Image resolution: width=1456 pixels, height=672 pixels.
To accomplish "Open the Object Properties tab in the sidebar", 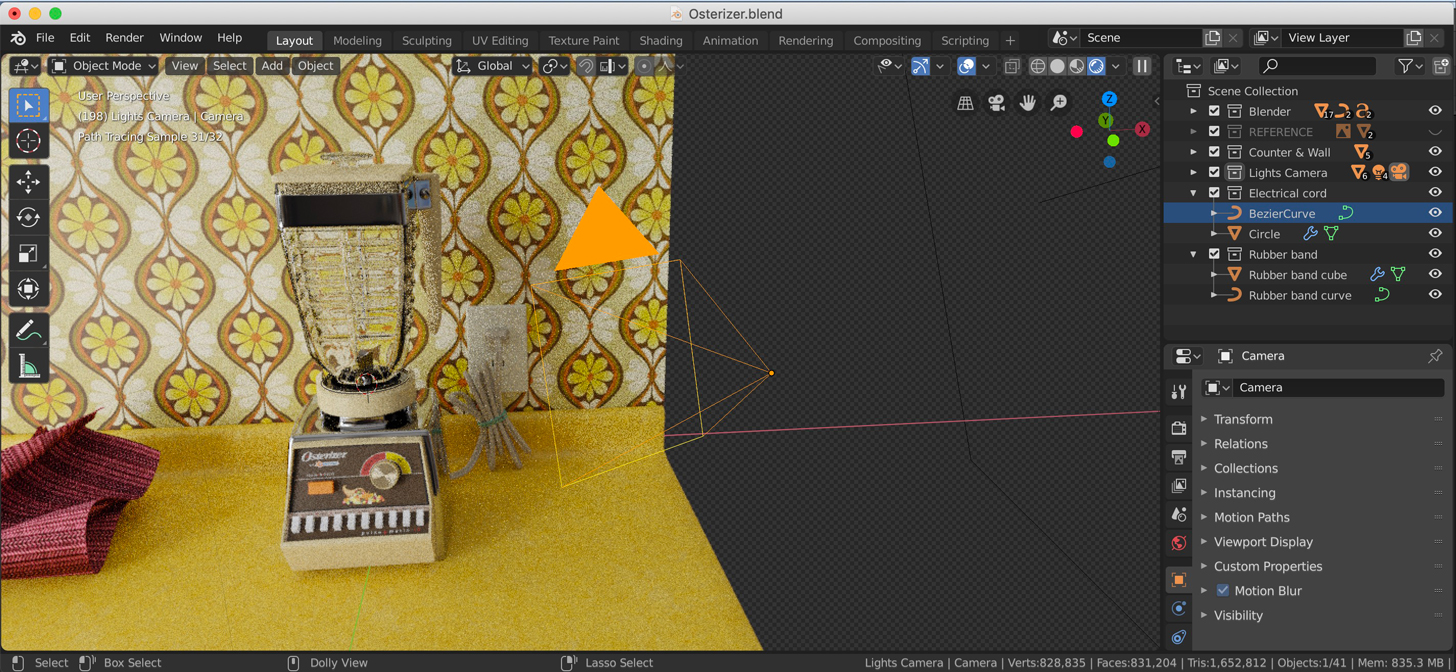I will 1178,578.
